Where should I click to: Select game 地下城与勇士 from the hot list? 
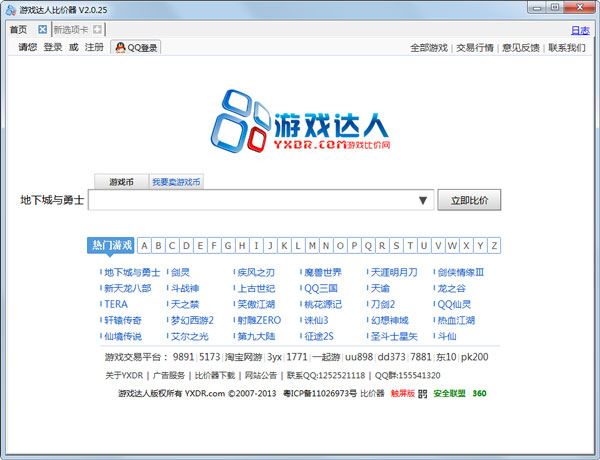click(x=132, y=272)
